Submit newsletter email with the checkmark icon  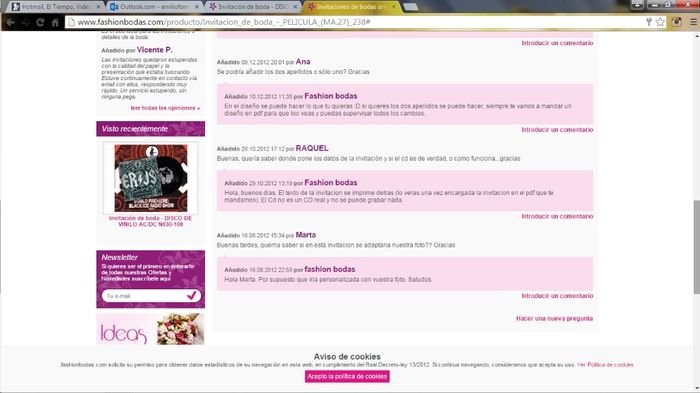click(192, 296)
